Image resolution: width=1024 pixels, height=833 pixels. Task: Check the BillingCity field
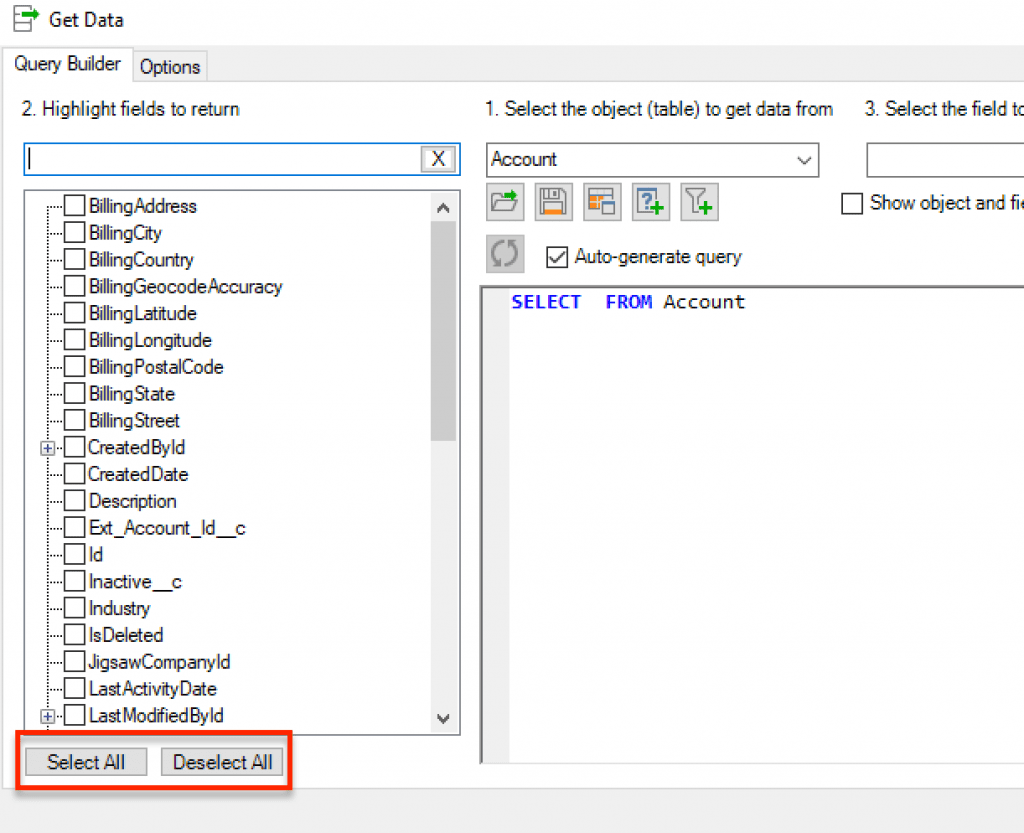pyautogui.click(x=73, y=233)
